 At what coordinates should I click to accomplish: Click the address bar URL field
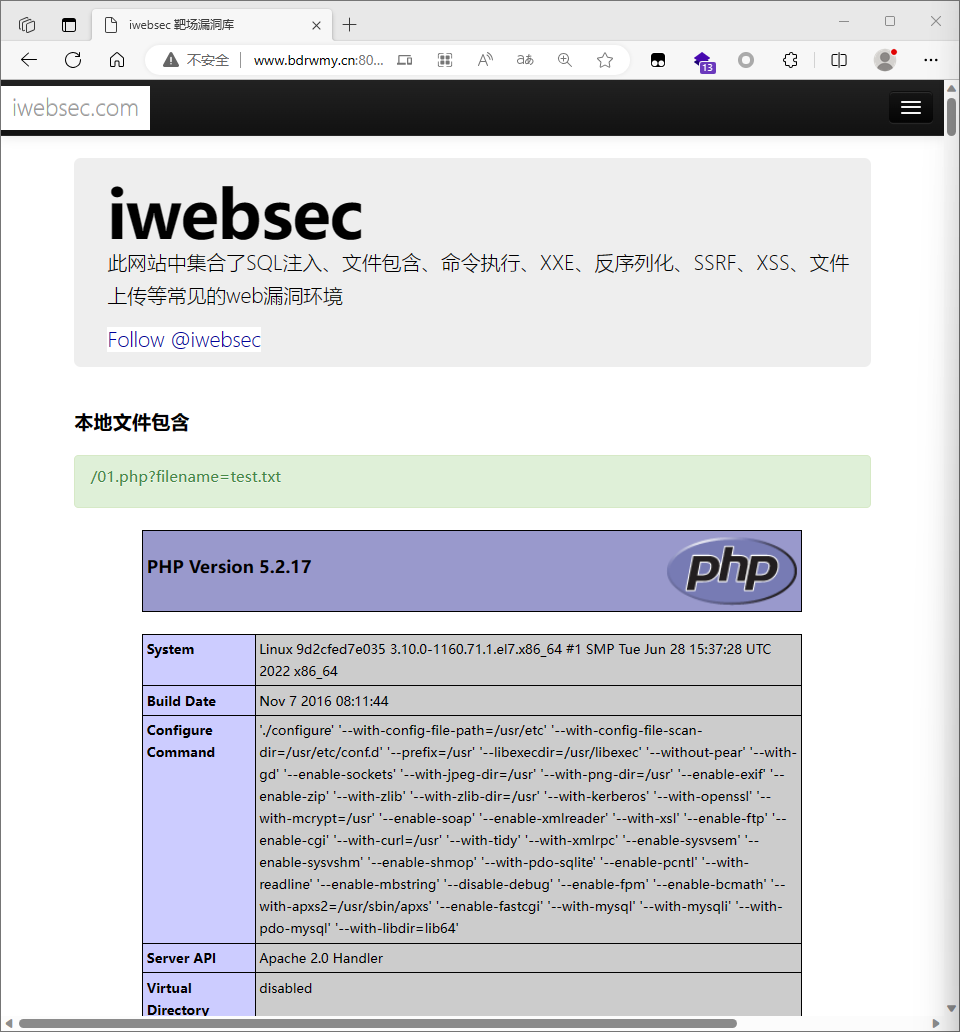click(318, 60)
